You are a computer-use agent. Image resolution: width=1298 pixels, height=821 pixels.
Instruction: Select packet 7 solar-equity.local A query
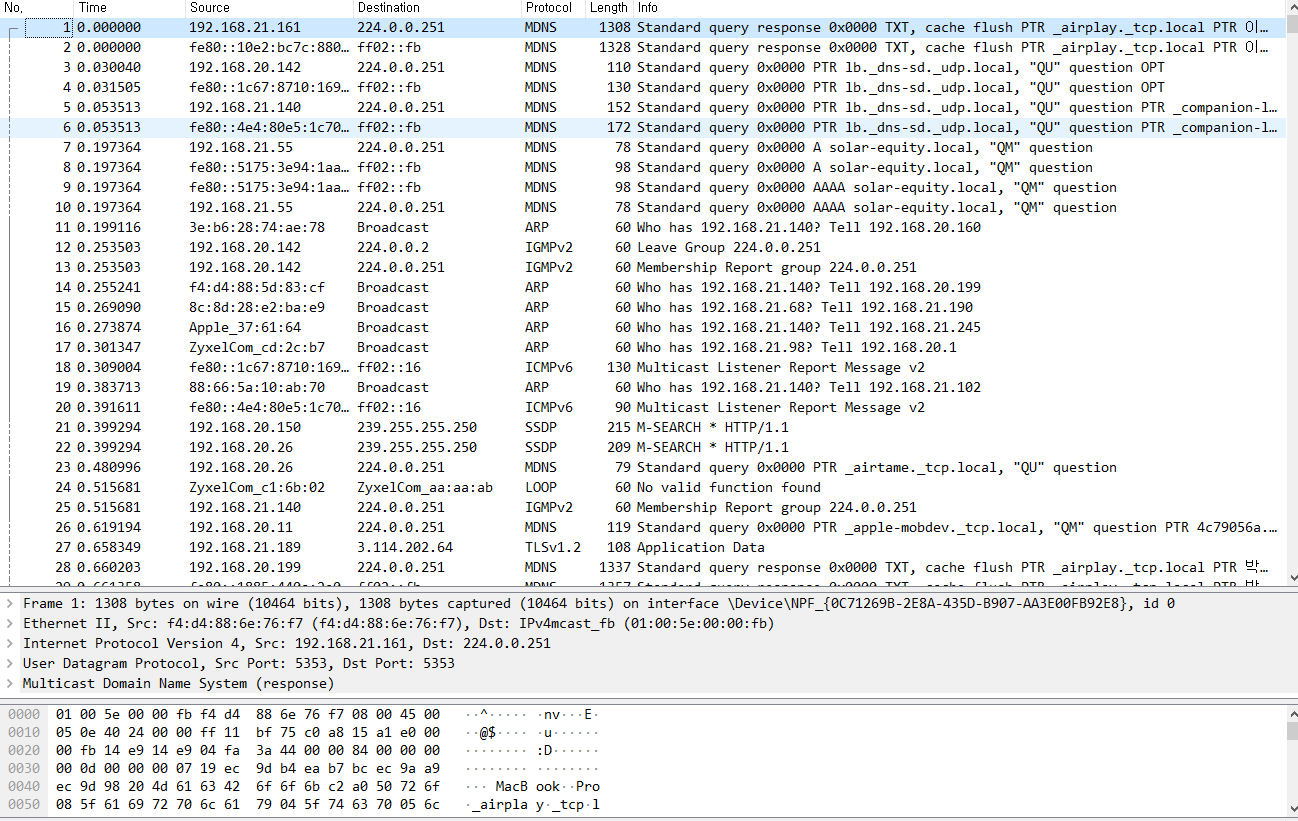[643, 147]
